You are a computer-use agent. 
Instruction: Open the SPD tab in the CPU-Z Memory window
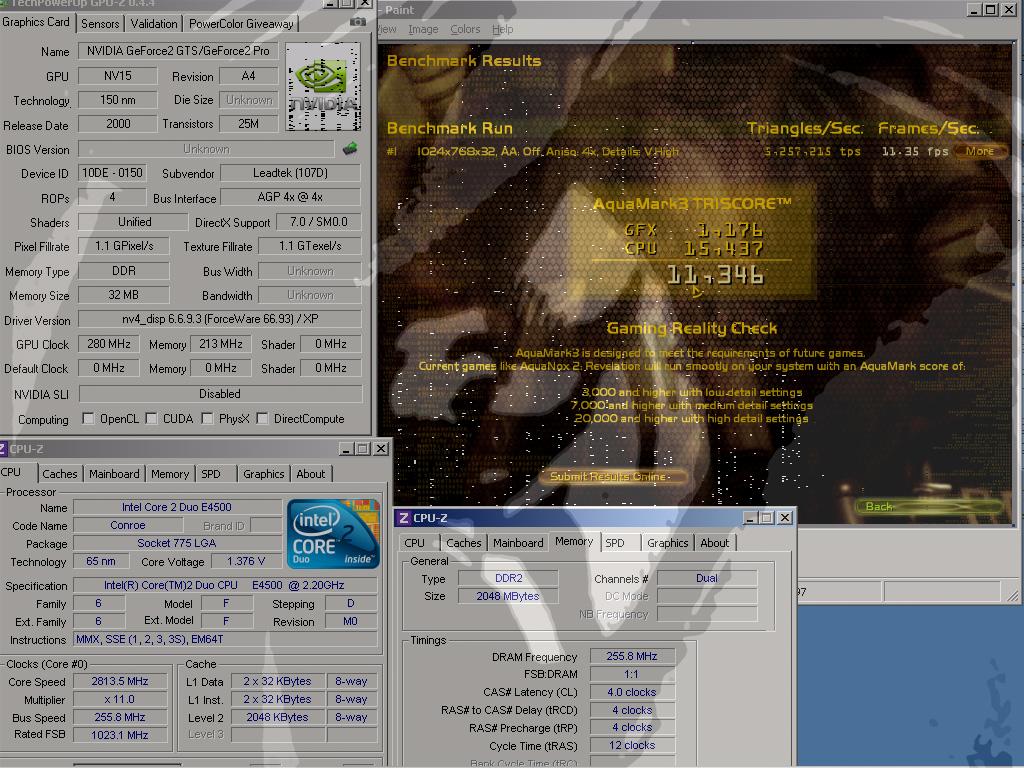pyautogui.click(x=615, y=543)
